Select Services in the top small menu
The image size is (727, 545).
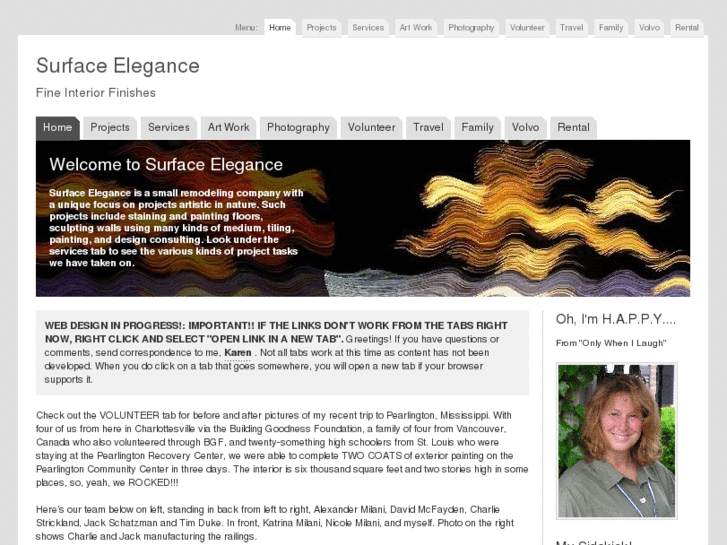click(x=368, y=27)
